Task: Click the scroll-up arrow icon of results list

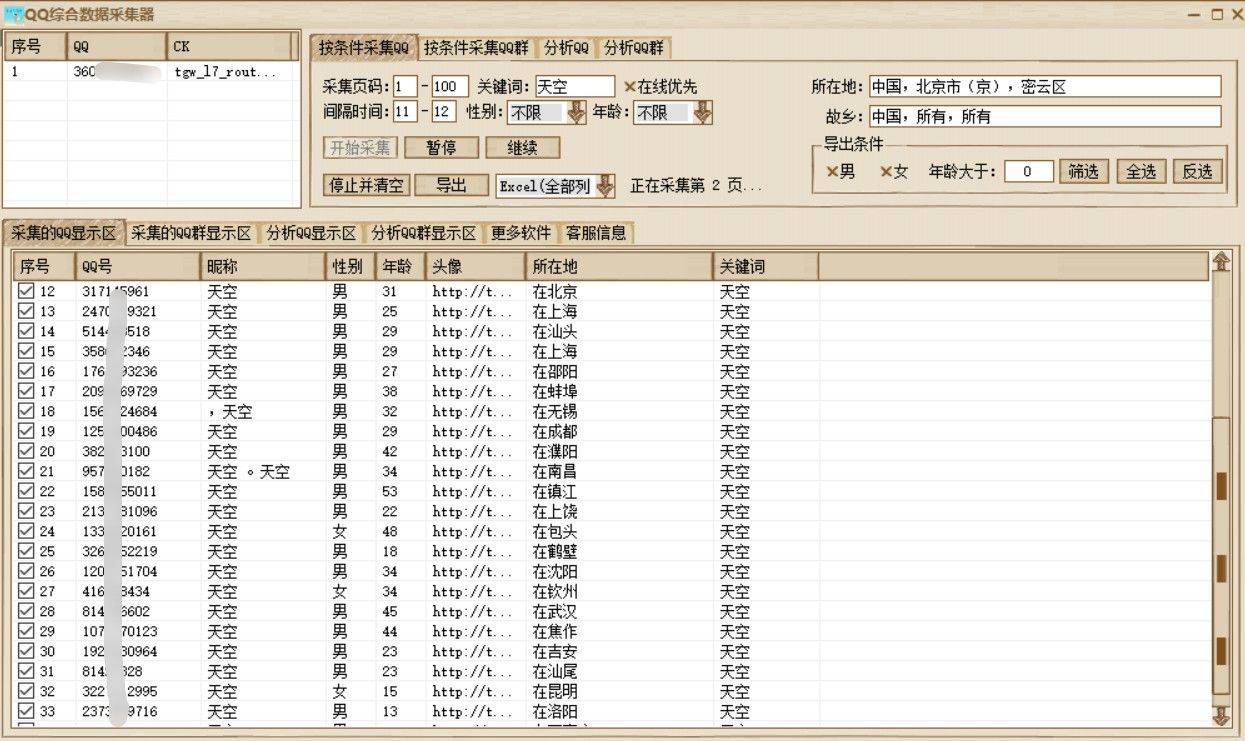Action: (x=1220, y=263)
